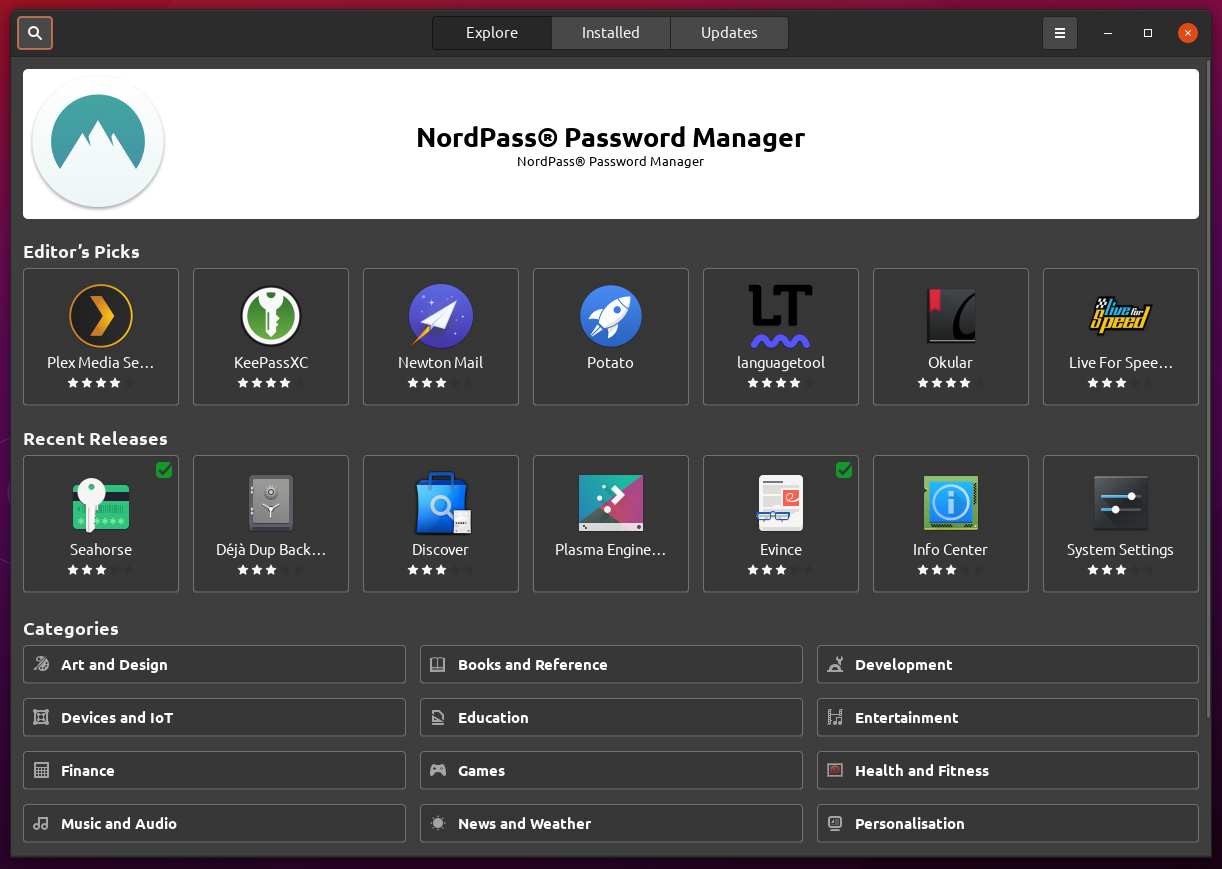Screen dimensions: 1222x869
Task: Click the KeePassXC app name
Action: pos(271,363)
